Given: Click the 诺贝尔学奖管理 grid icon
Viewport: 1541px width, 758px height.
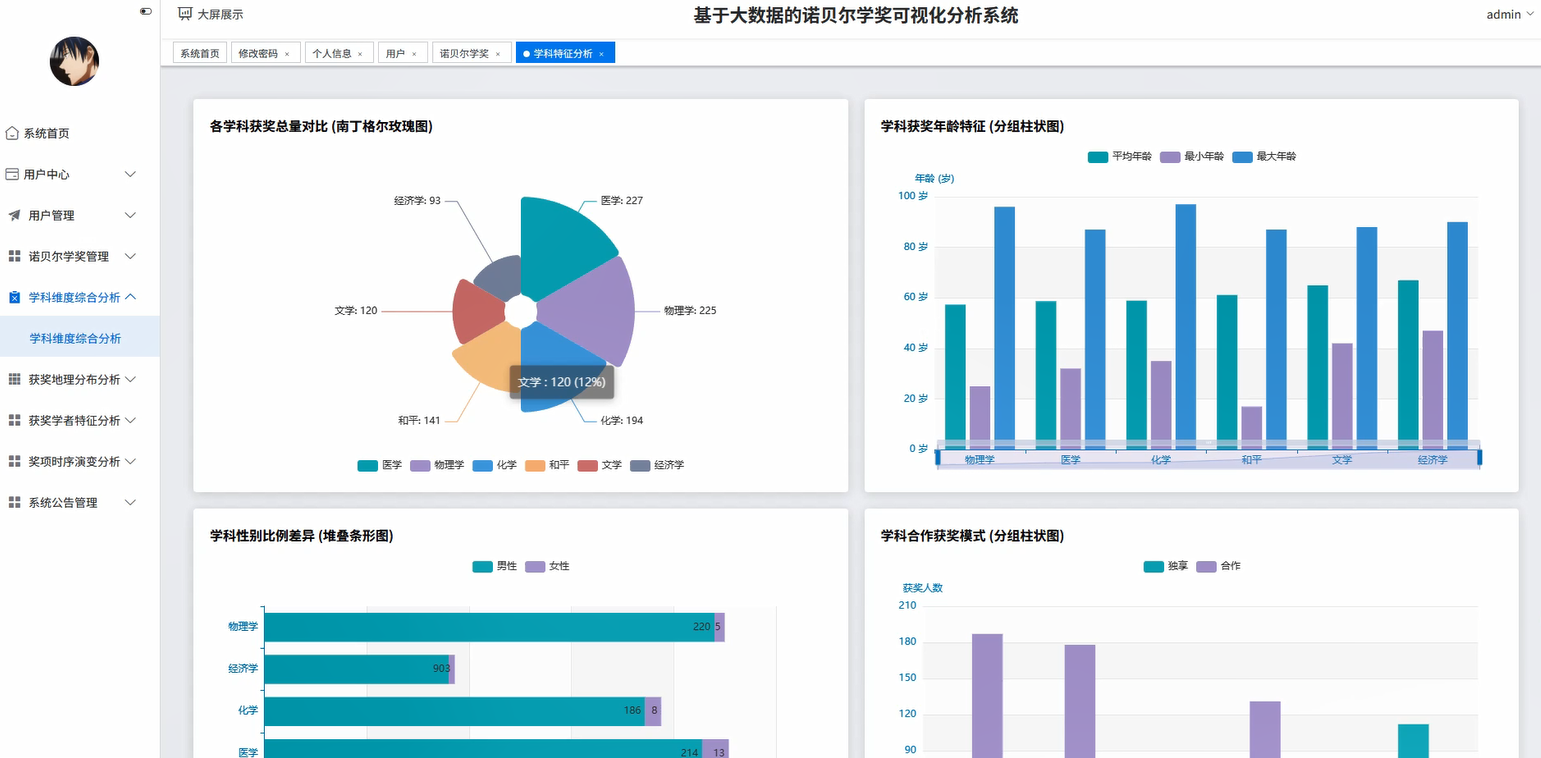Looking at the screenshot, I should [14, 256].
